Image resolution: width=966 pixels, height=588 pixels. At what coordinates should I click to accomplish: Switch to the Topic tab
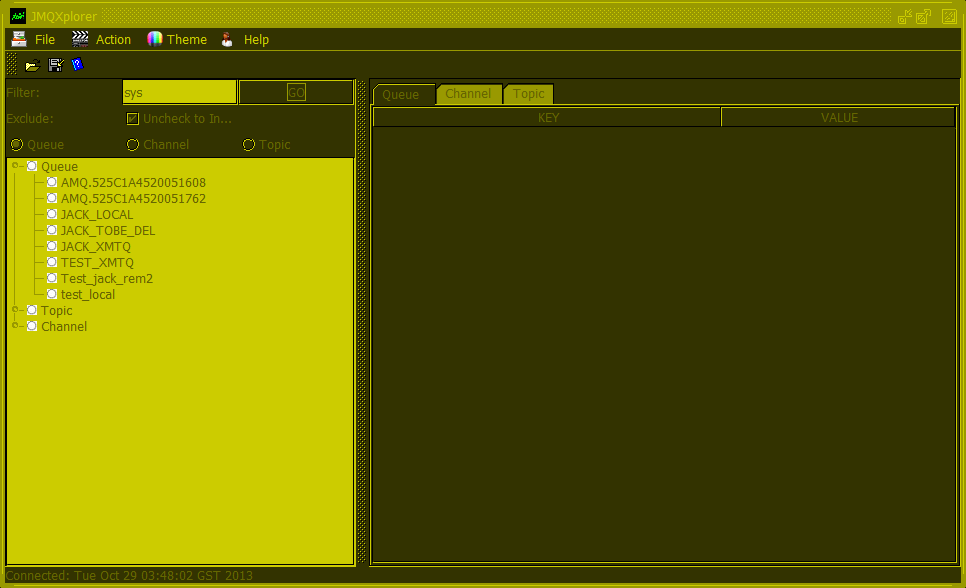(x=528, y=93)
